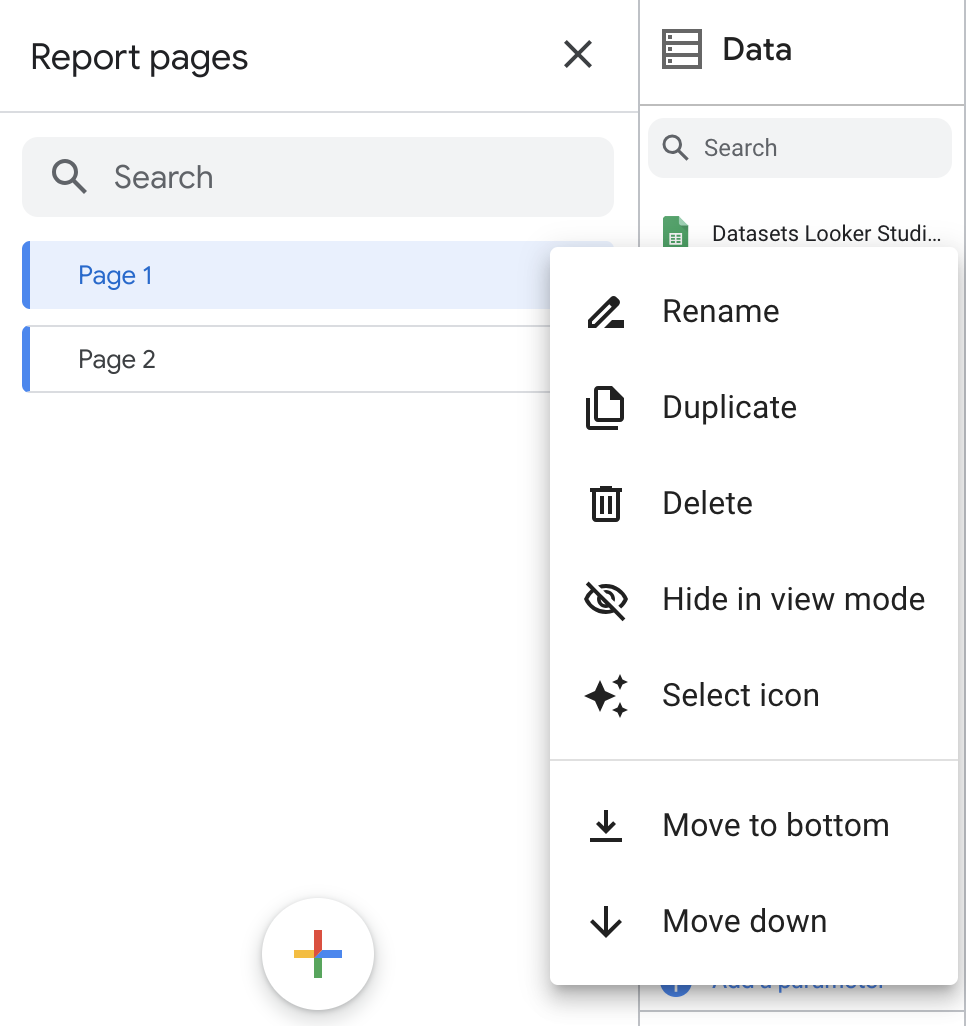Click the Move down arrow icon

point(606,921)
